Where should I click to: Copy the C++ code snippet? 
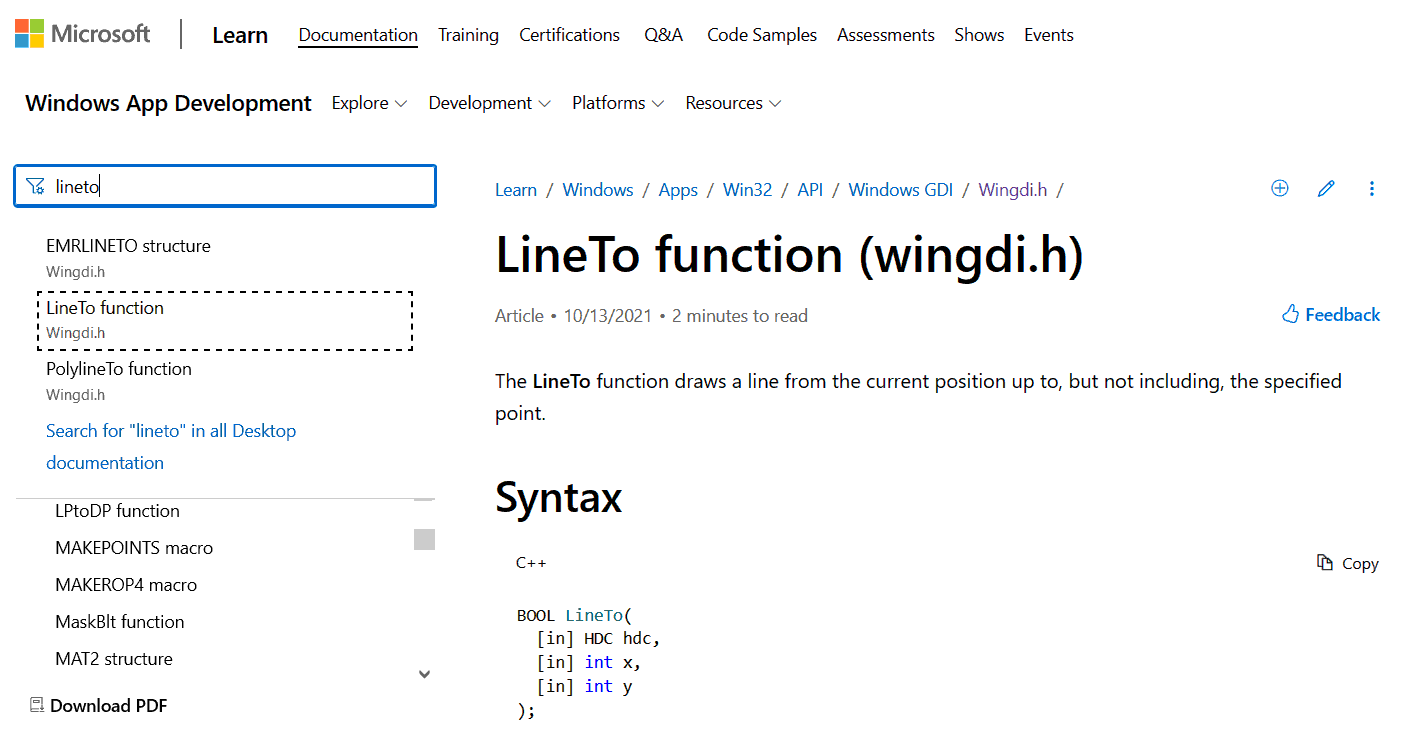click(1348, 563)
